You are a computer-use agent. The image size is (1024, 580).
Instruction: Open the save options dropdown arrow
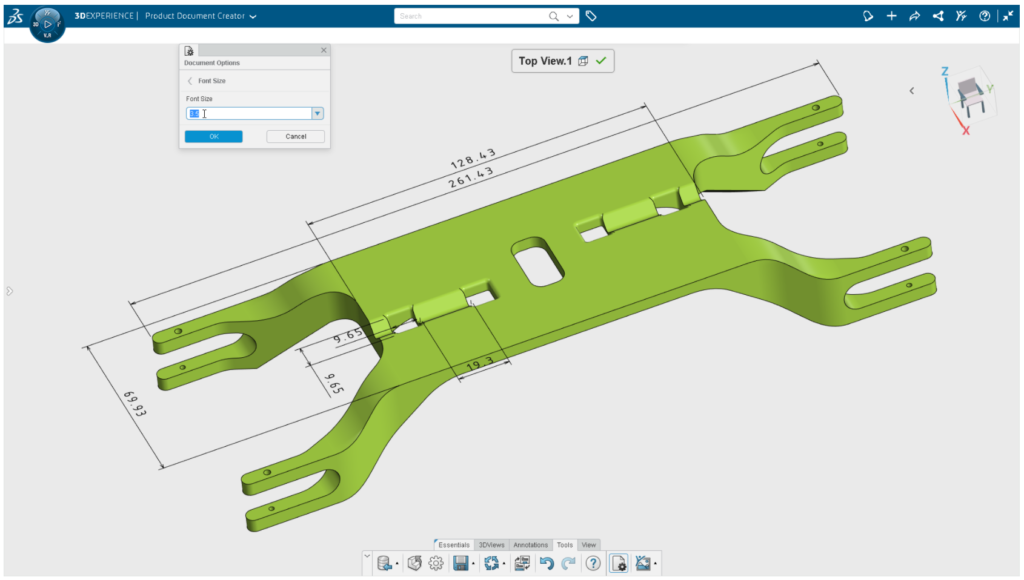[473, 563]
